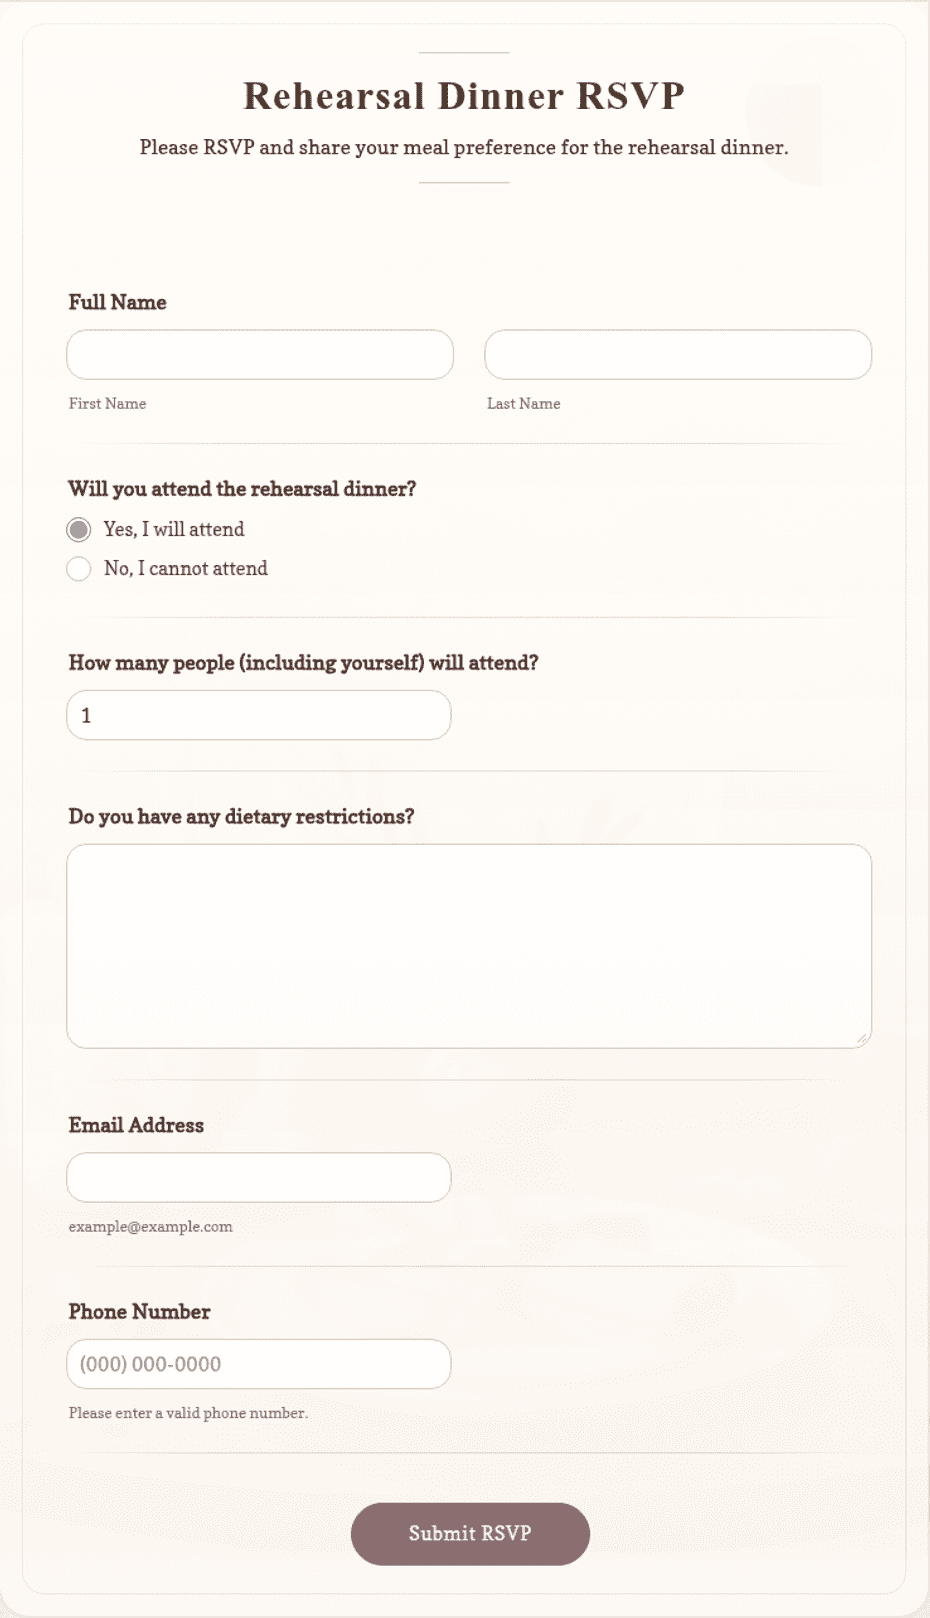Screen dimensions: 930x1618
Task: Select the "Yes, I will attend" radio button
Action: (x=79, y=529)
